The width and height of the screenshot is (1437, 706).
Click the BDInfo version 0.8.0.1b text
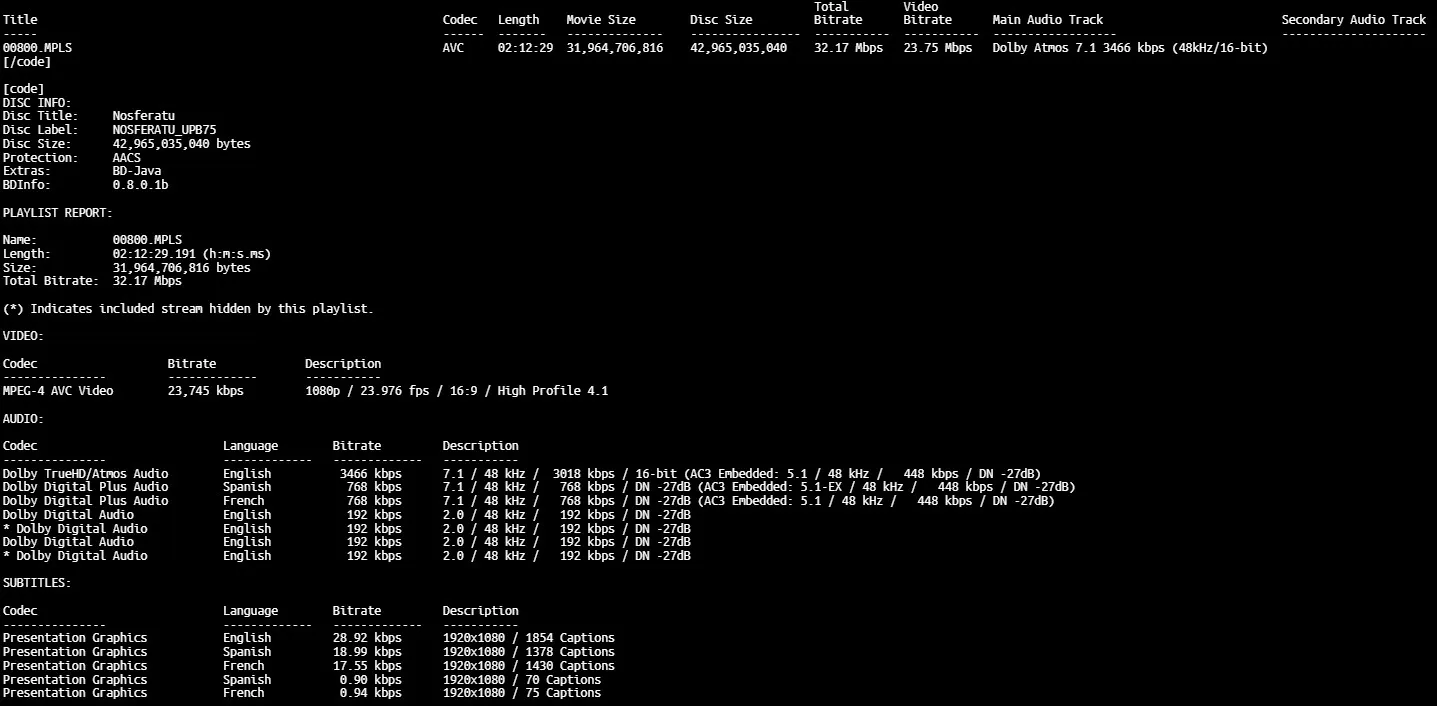tap(140, 185)
